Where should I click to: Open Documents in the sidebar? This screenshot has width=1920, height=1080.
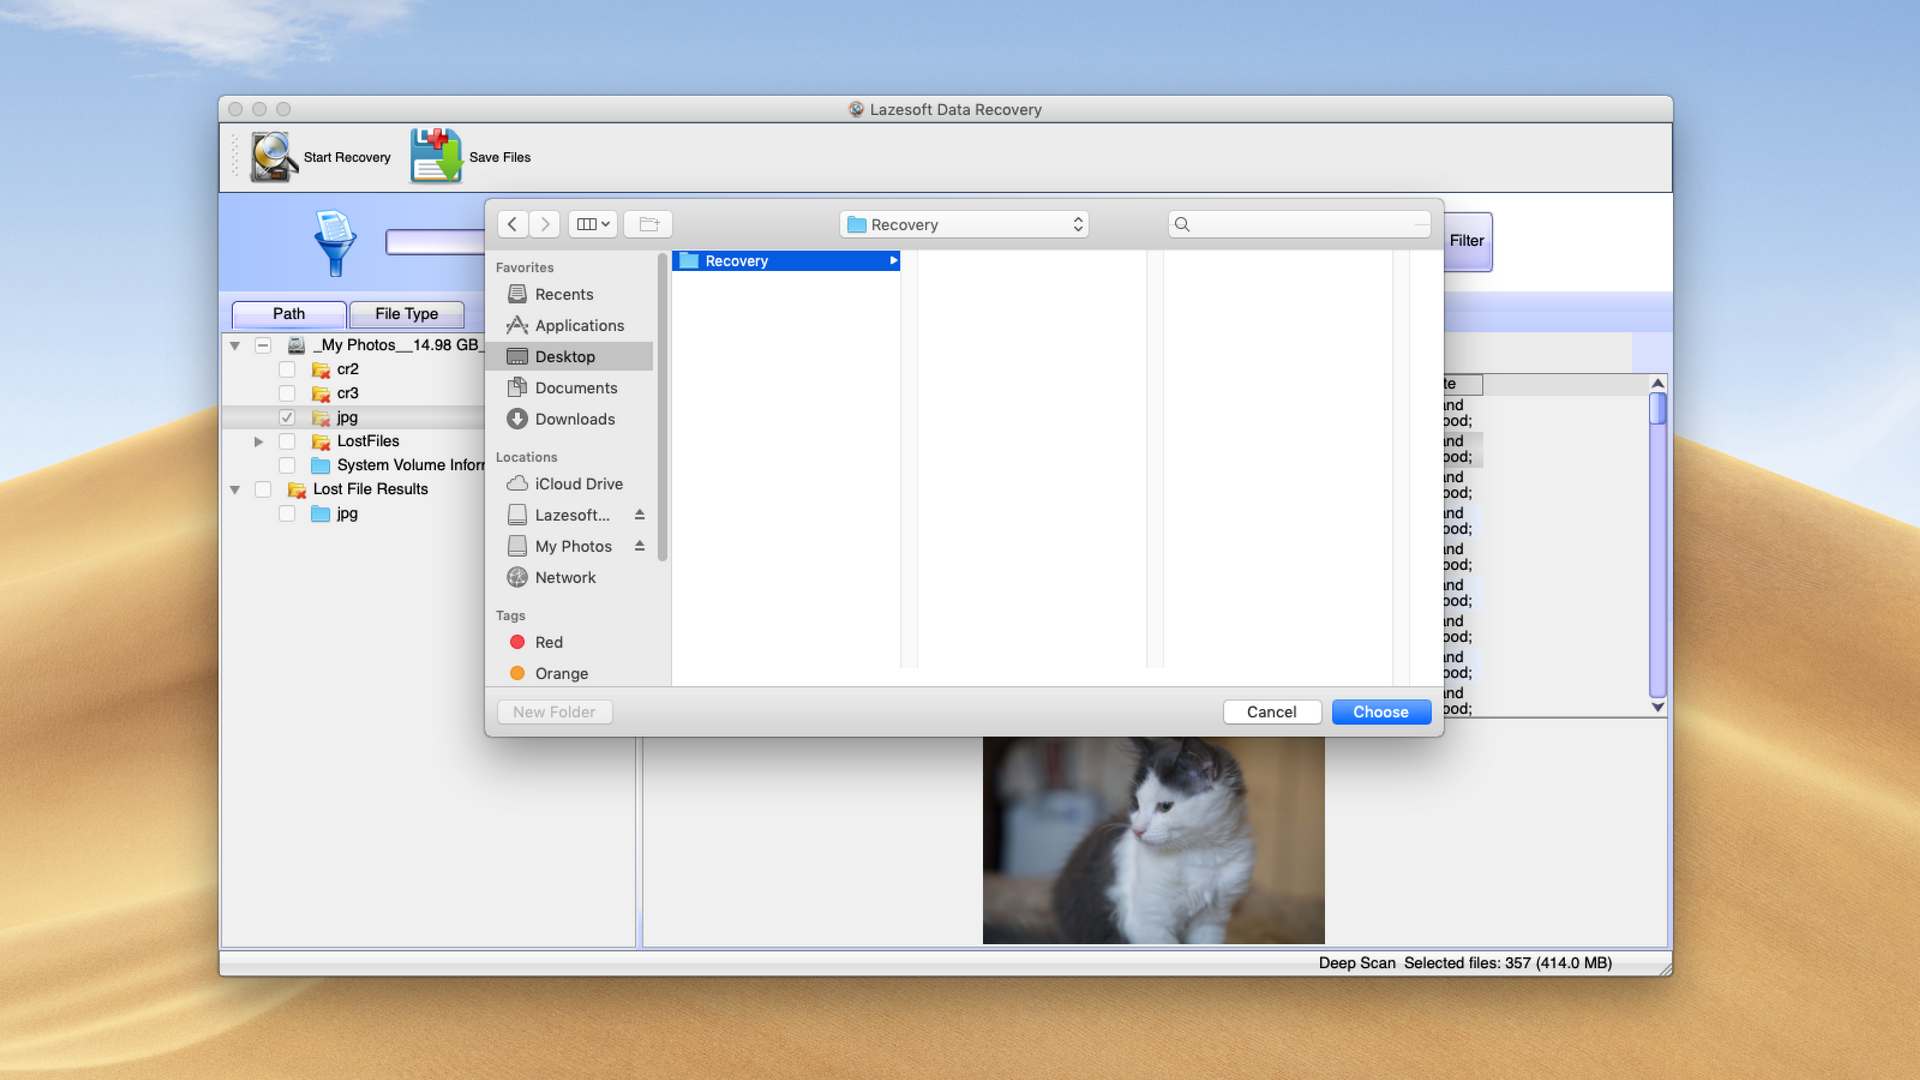tap(576, 387)
